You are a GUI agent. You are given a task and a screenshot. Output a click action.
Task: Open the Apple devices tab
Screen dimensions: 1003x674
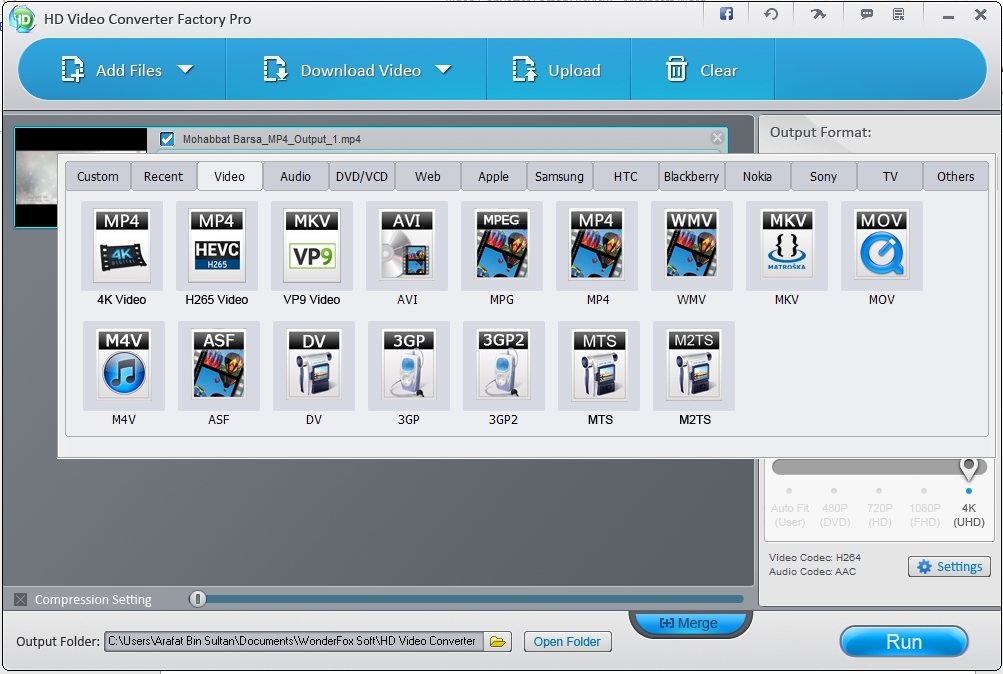coord(493,176)
